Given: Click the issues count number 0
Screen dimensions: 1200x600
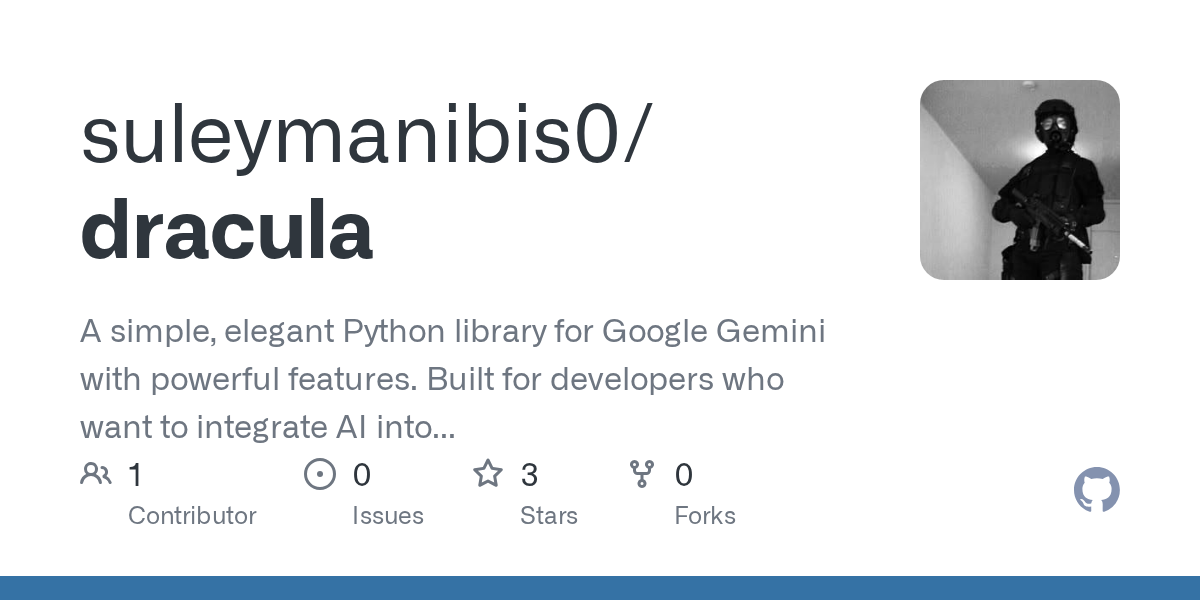Looking at the screenshot, I should (x=362, y=475).
